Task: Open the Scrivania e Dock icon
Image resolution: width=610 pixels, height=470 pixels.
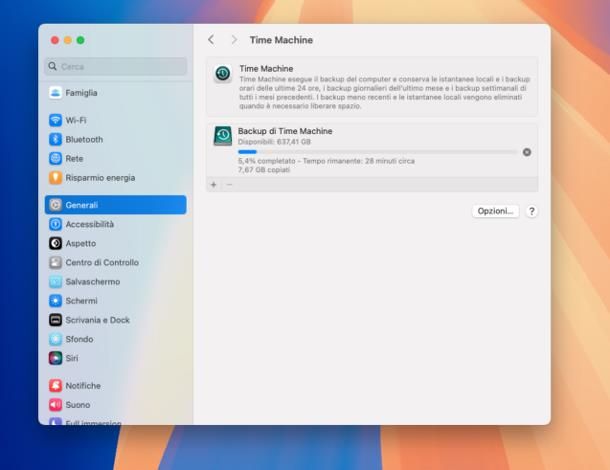Action: point(55,320)
